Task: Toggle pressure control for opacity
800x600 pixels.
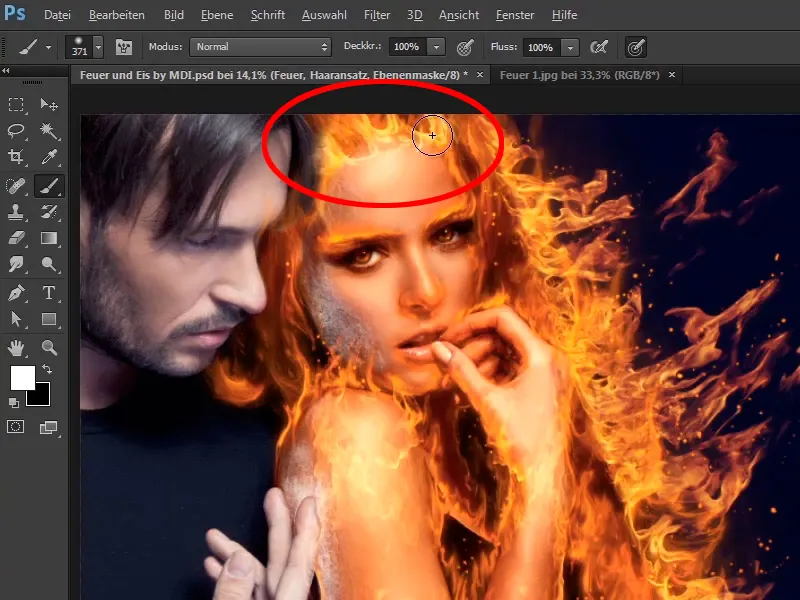Action: pos(465,47)
